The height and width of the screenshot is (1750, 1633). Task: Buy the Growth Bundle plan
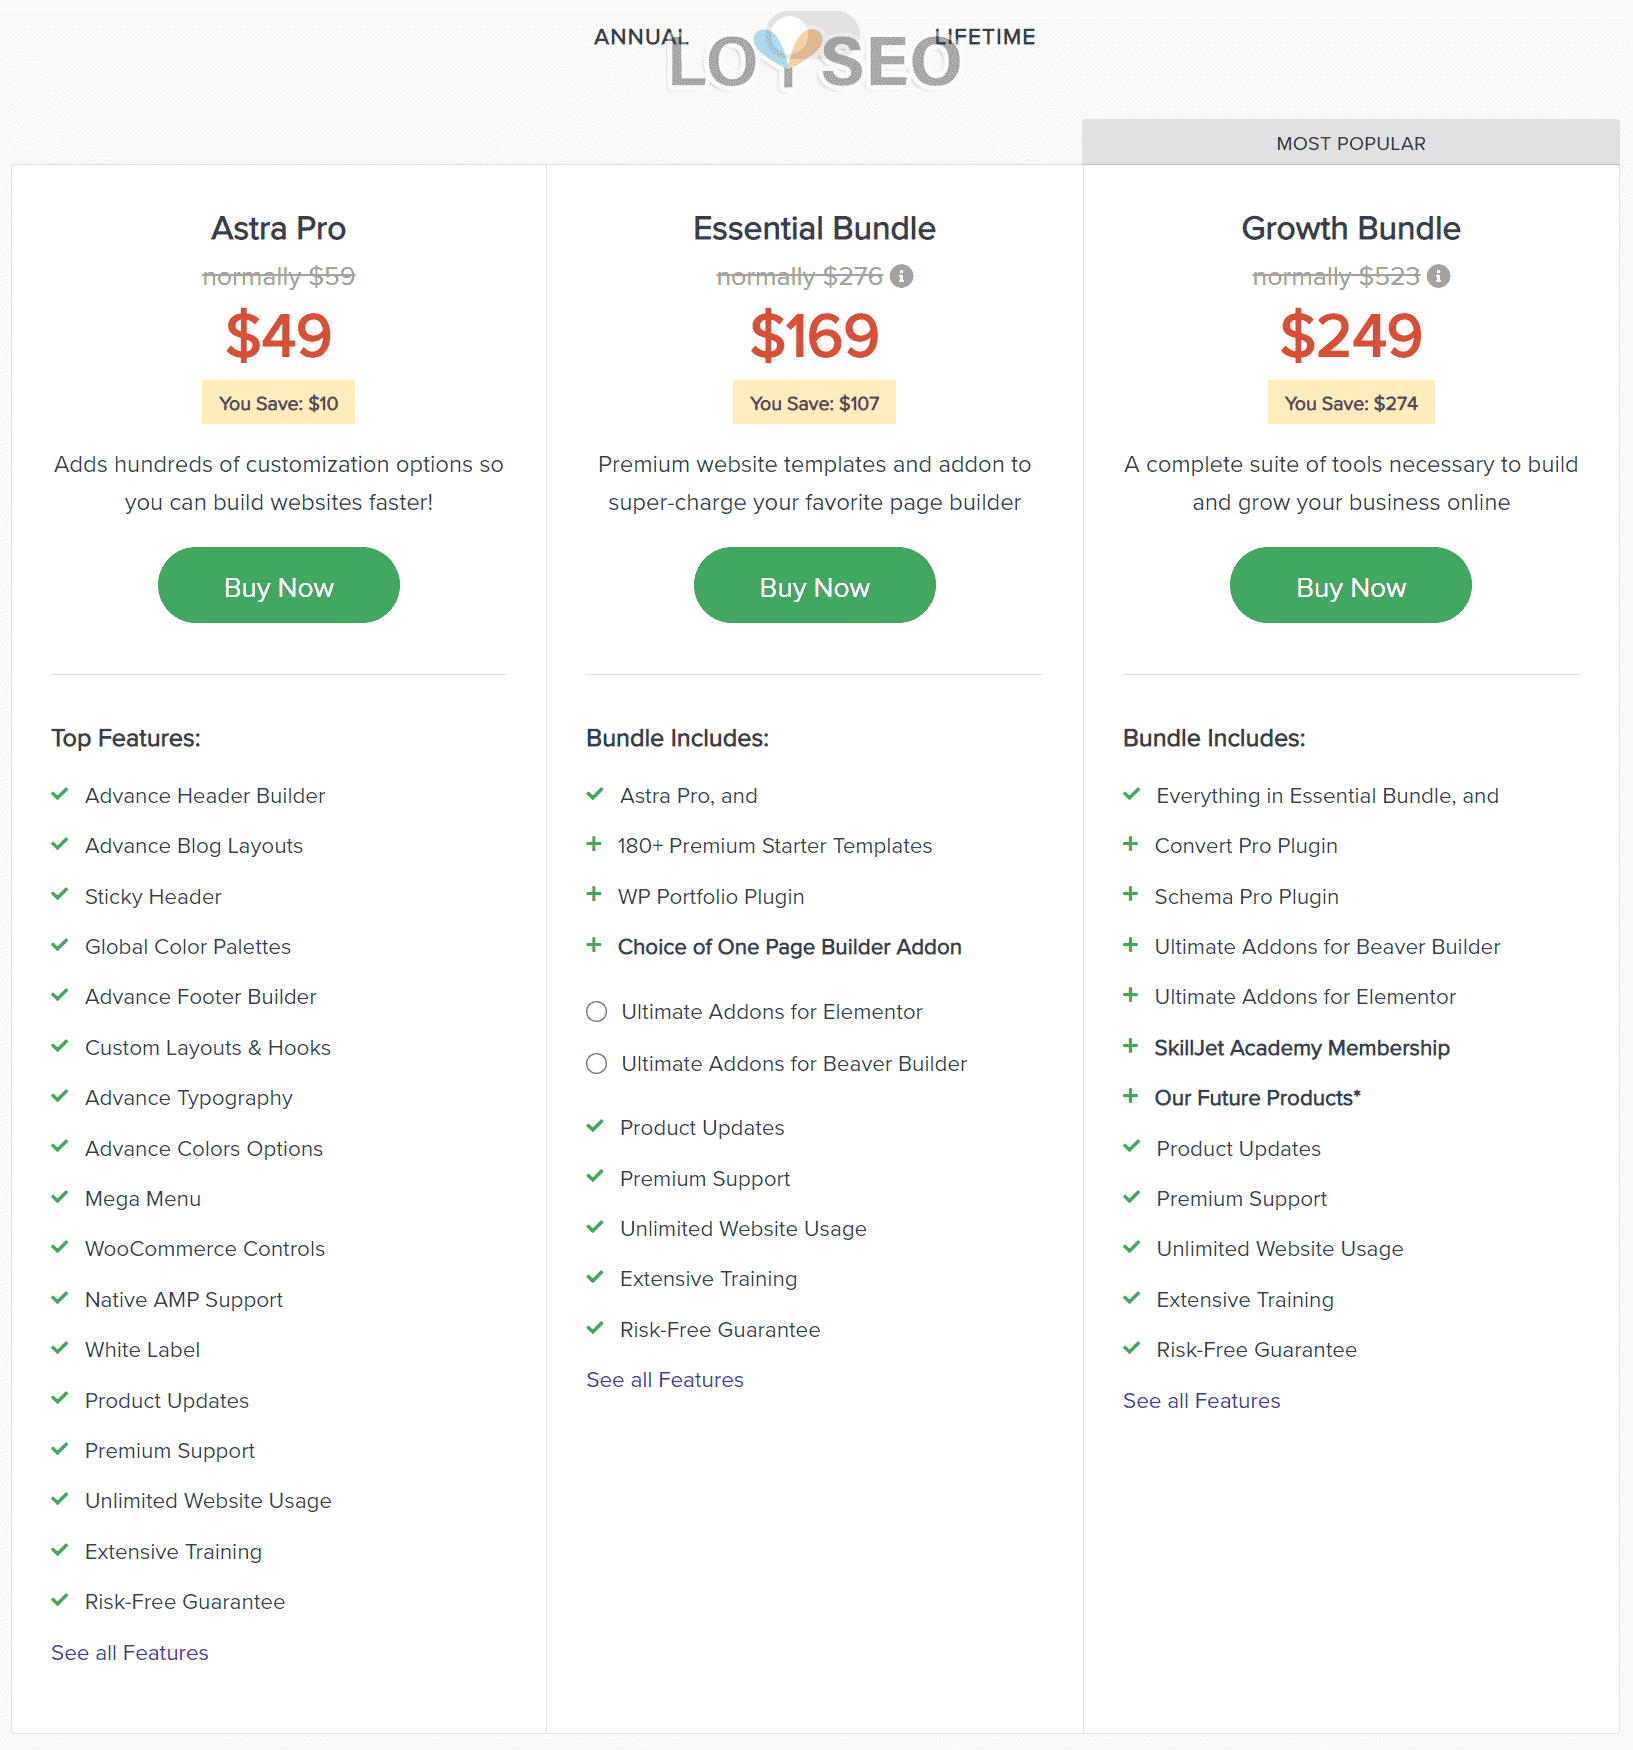pos(1351,585)
